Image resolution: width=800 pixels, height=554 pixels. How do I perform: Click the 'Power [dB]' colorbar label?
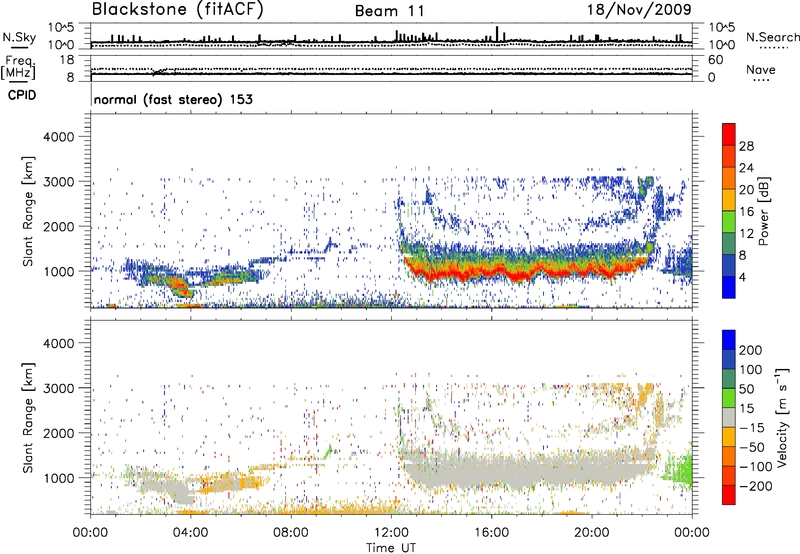click(763, 211)
